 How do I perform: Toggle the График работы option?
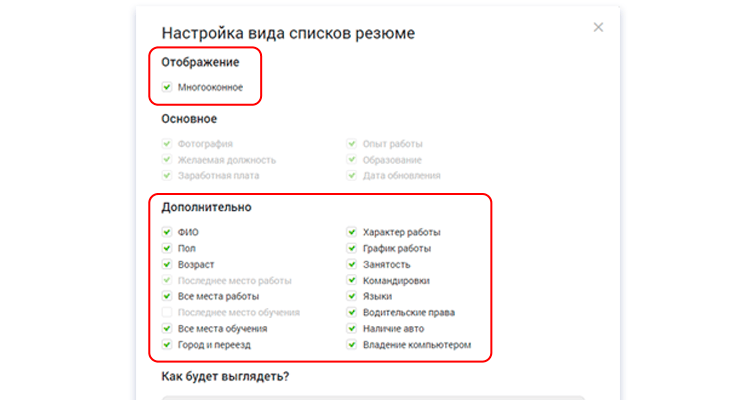click(352, 248)
